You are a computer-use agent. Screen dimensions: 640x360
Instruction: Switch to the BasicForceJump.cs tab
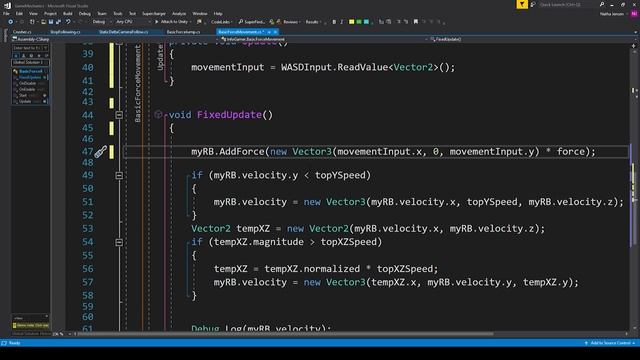[x=183, y=32]
